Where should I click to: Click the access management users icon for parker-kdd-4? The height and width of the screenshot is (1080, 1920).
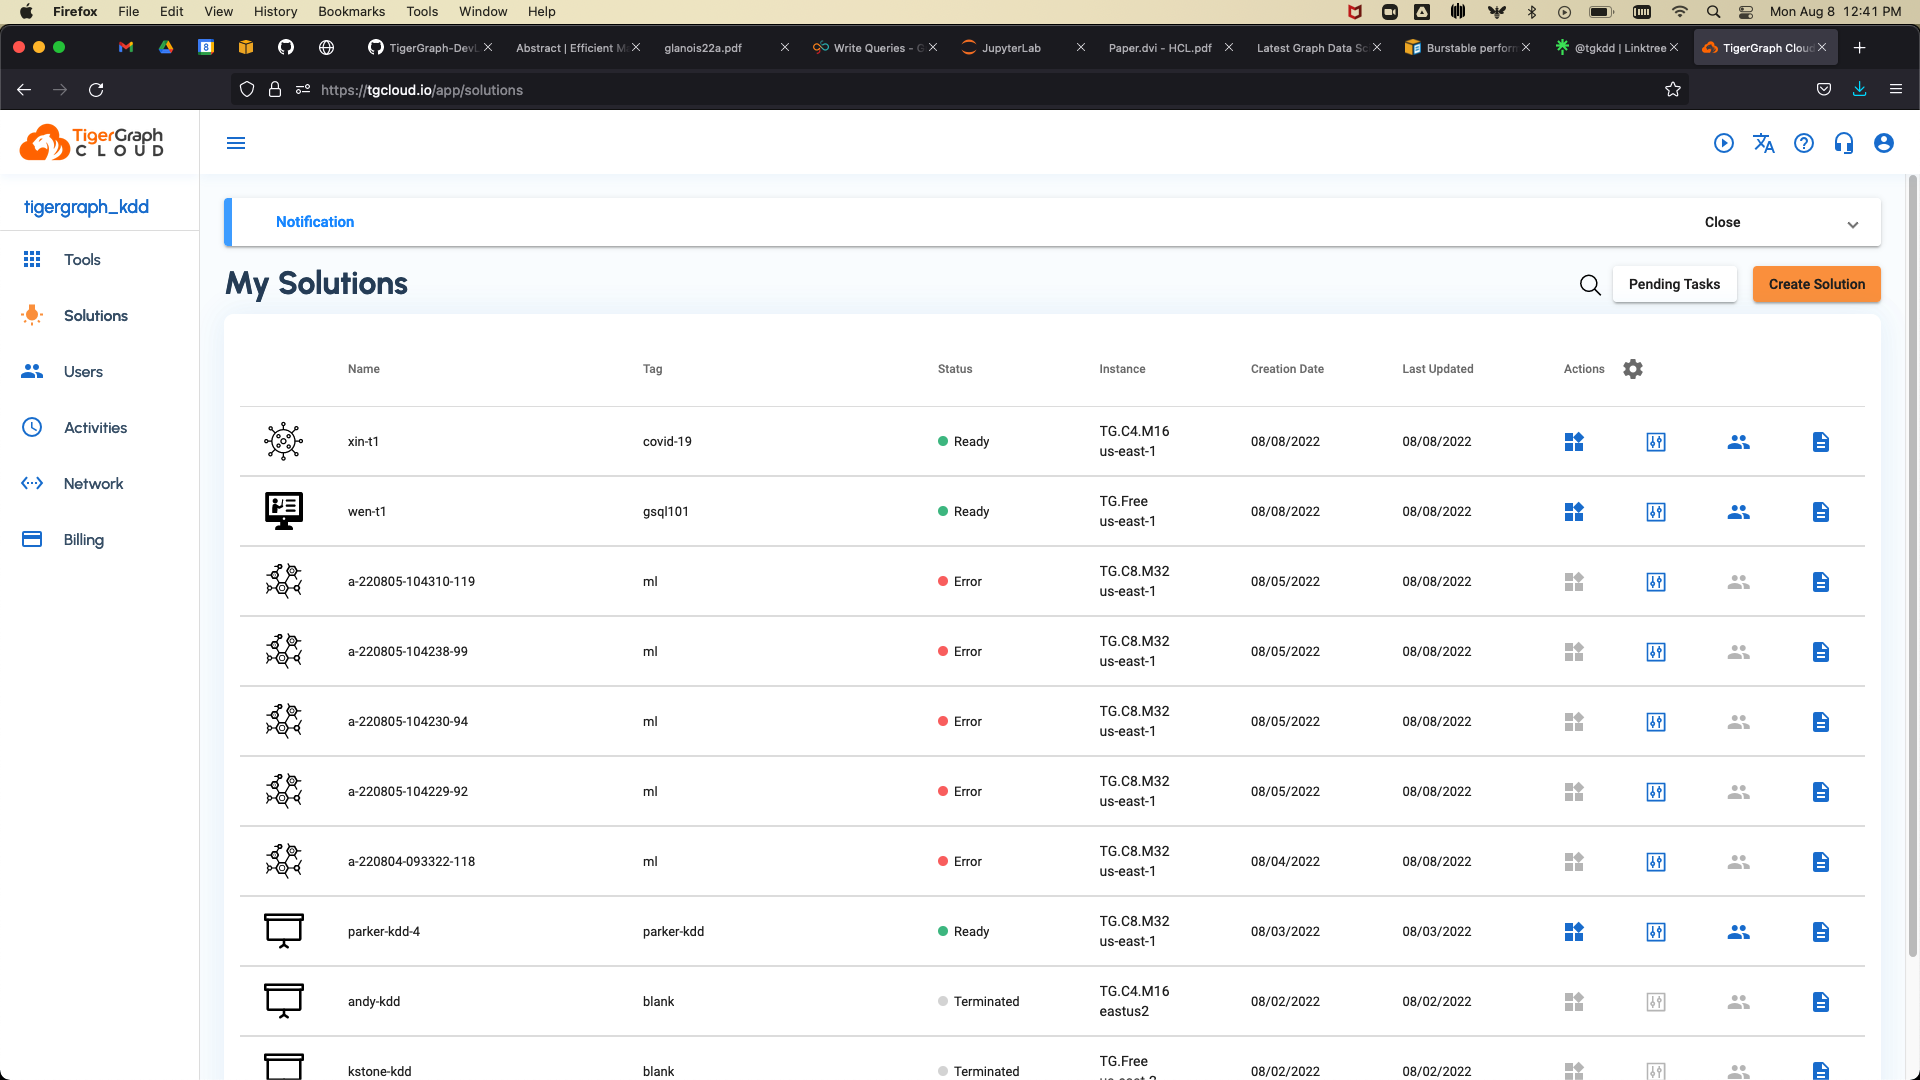pyautogui.click(x=1739, y=932)
